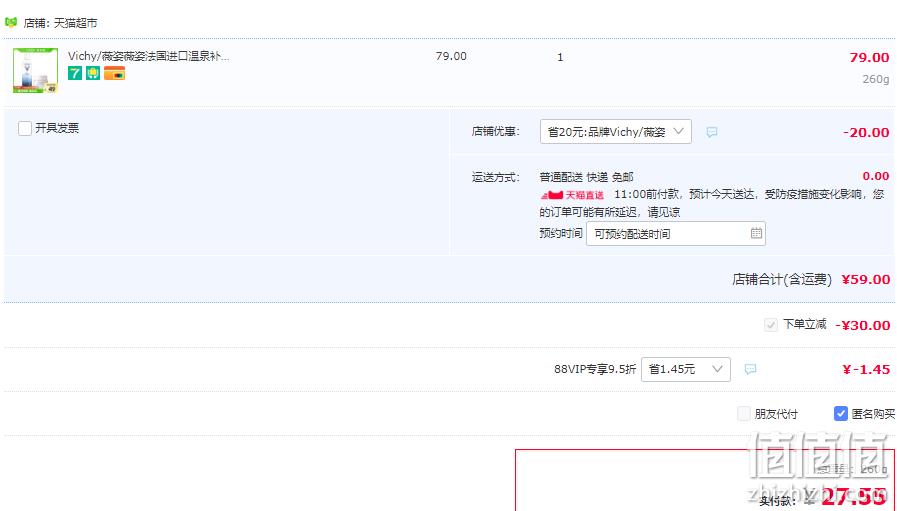Click the 店铺合计 total ¥59.00 amount

click(866, 279)
